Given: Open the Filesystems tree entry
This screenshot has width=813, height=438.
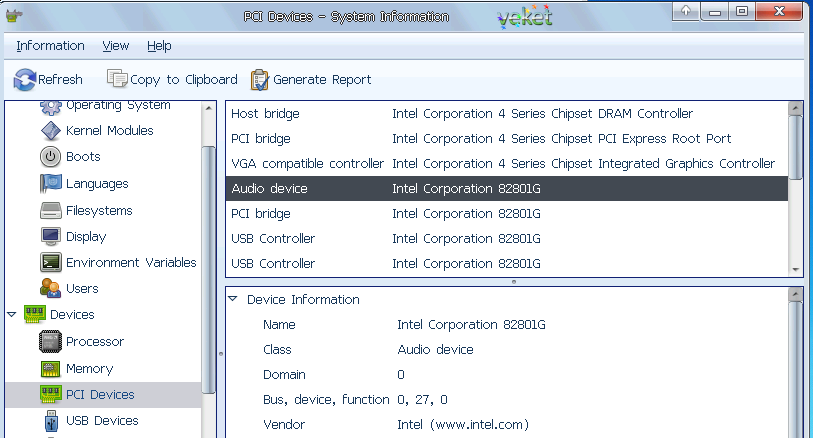Looking at the screenshot, I should coord(99,210).
